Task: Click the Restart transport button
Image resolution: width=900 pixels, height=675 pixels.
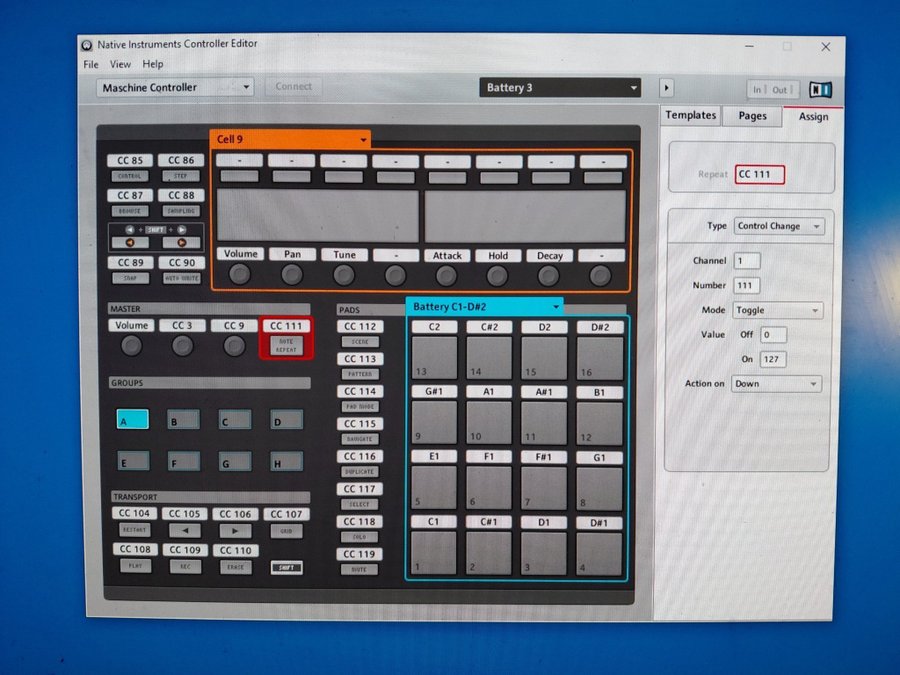Action: 134,530
